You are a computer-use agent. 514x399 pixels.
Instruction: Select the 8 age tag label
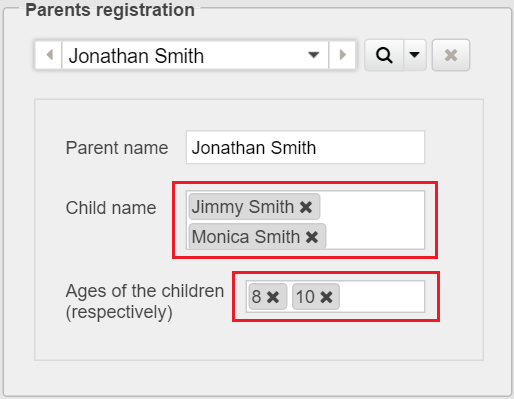pyautogui.click(x=256, y=297)
